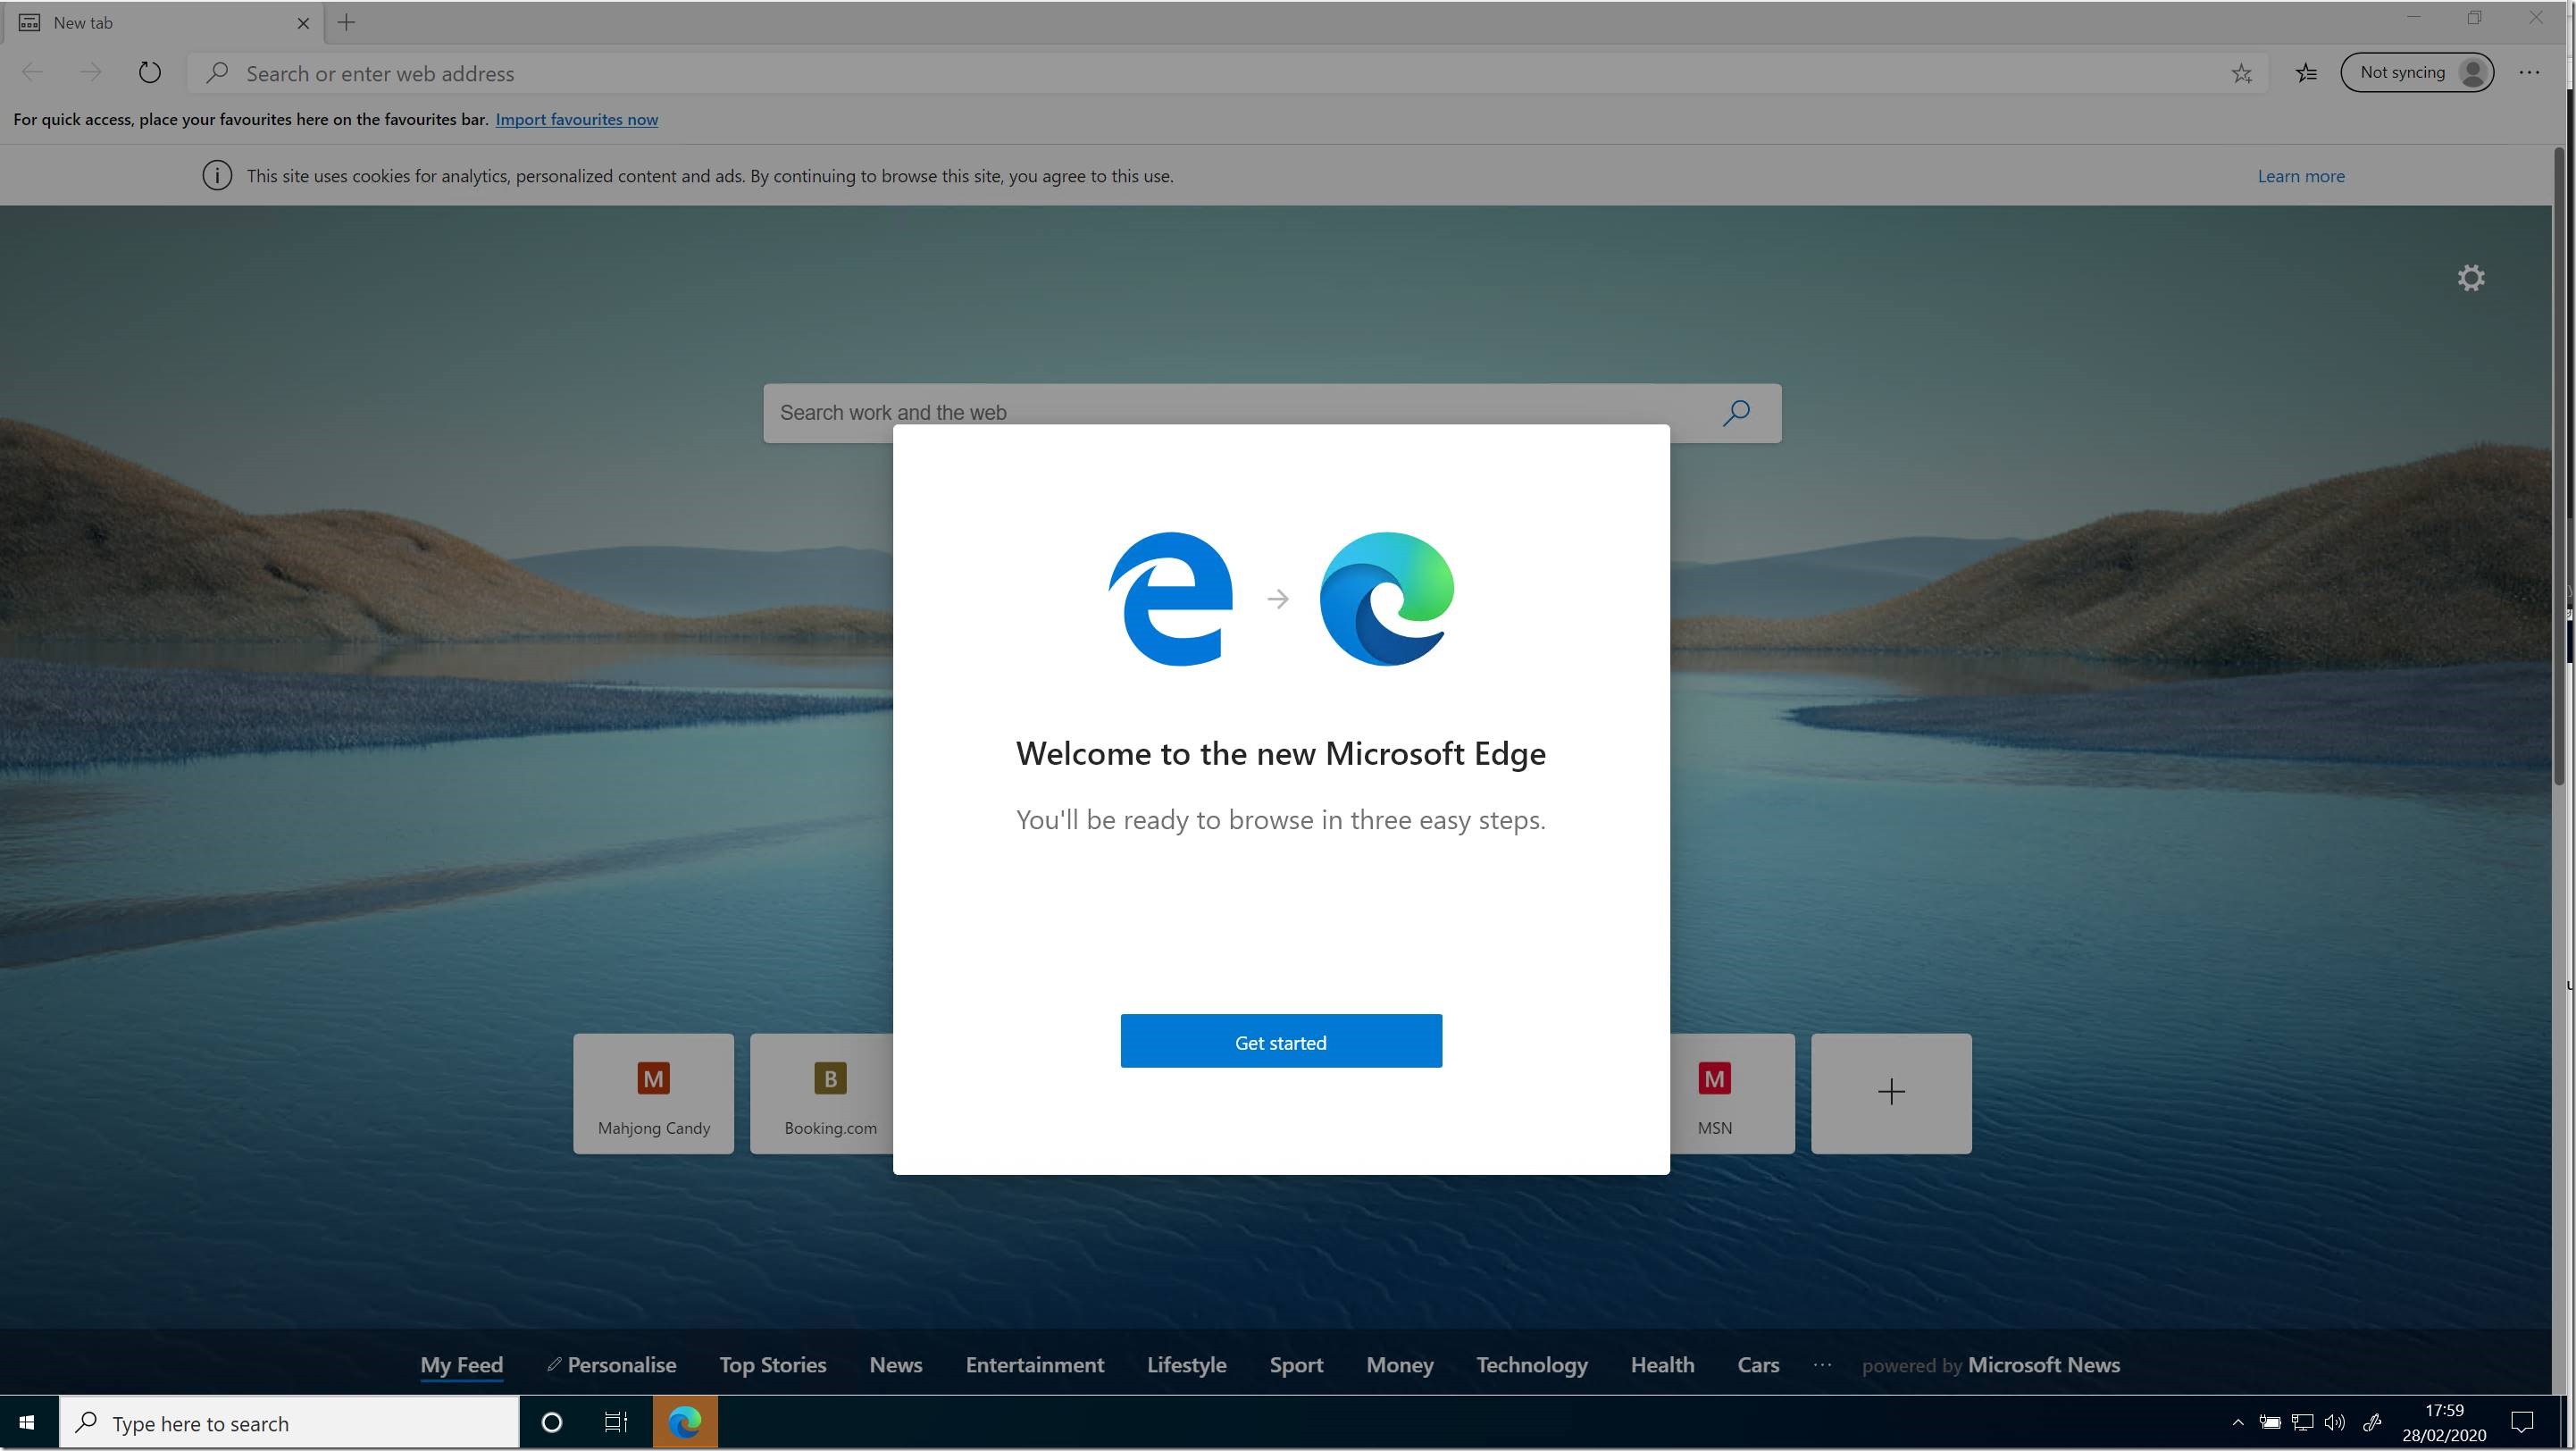Open Learn more cookie link
The height and width of the screenshot is (1451, 2576).
(x=2300, y=176)
